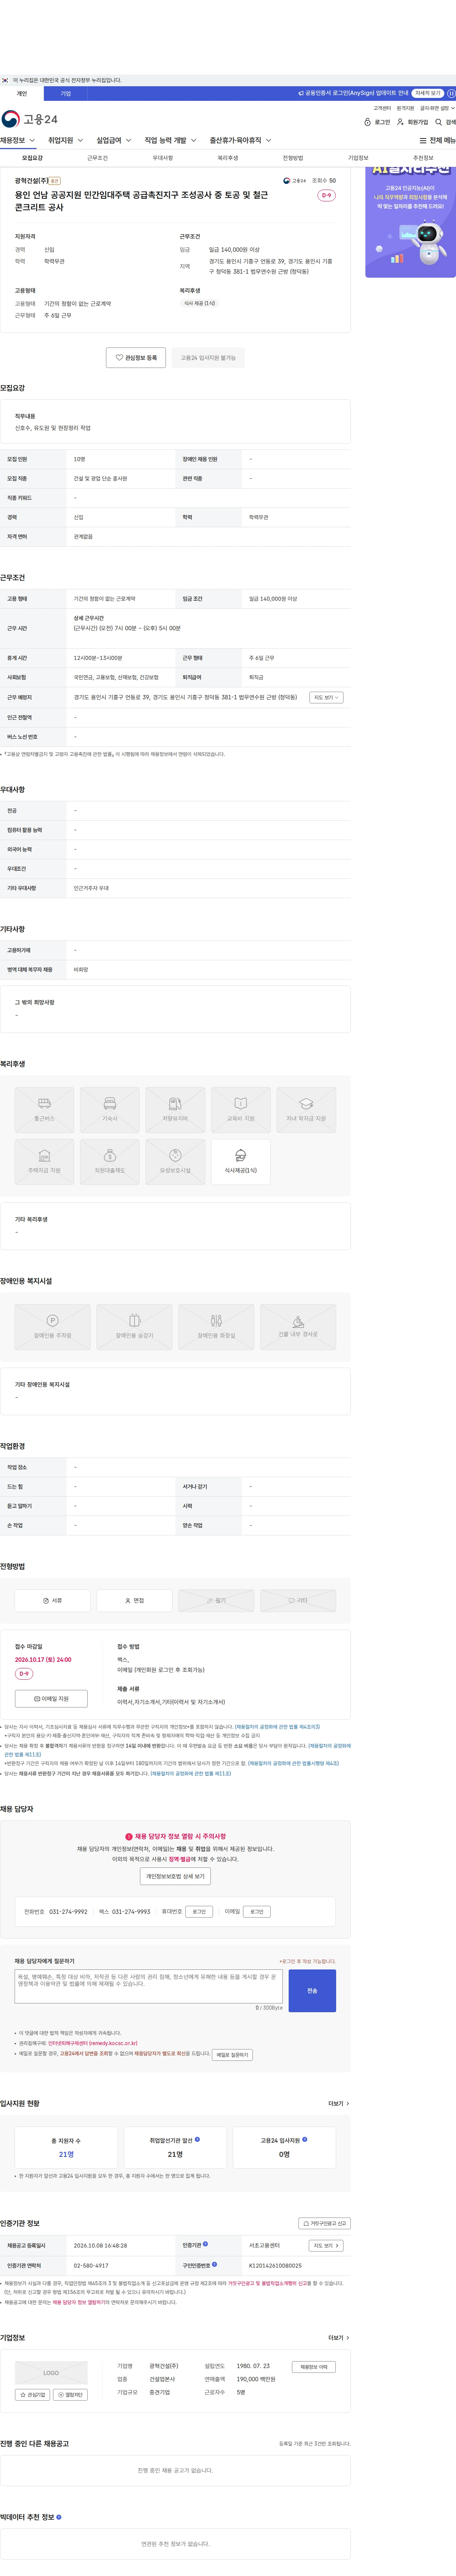Click the 개인정보보호법 상세 보기 button
Image resolution: width=456 pixels, height=2576 pixels.
(175, 1876)
